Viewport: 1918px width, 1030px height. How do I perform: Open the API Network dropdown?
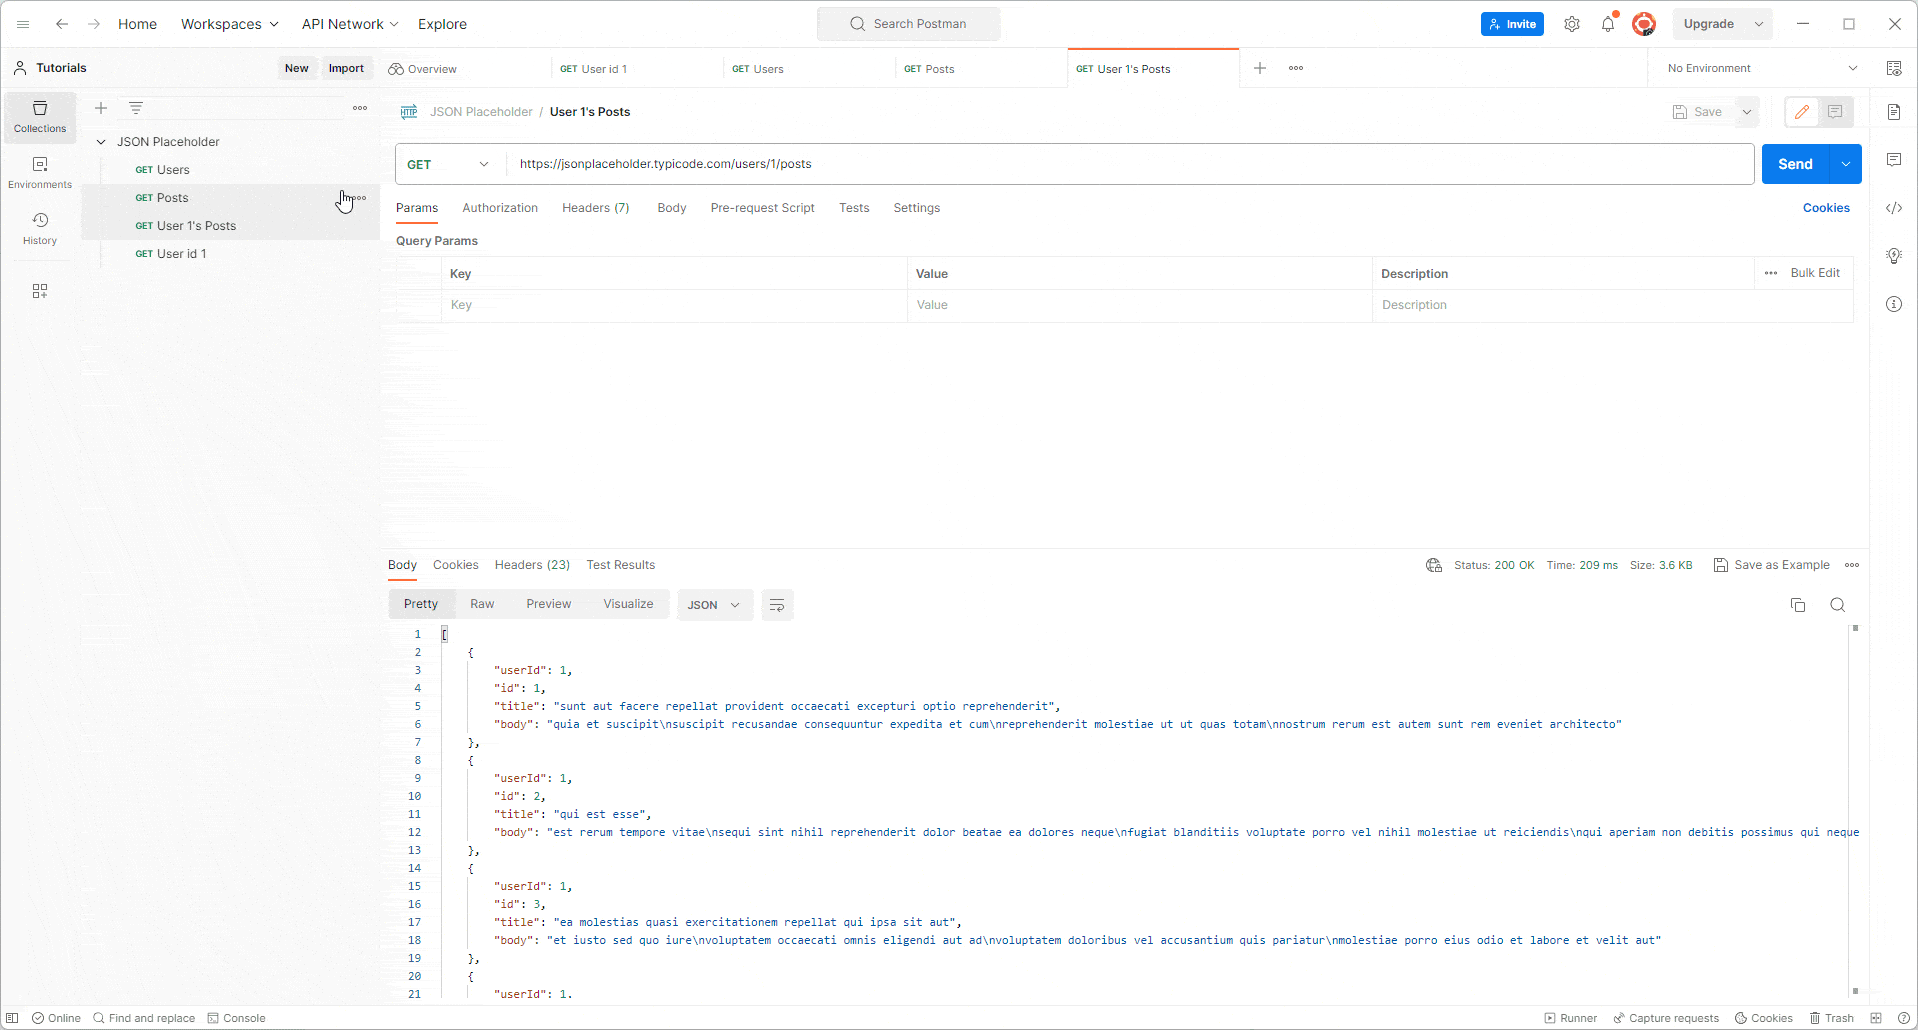coord(350,24)
